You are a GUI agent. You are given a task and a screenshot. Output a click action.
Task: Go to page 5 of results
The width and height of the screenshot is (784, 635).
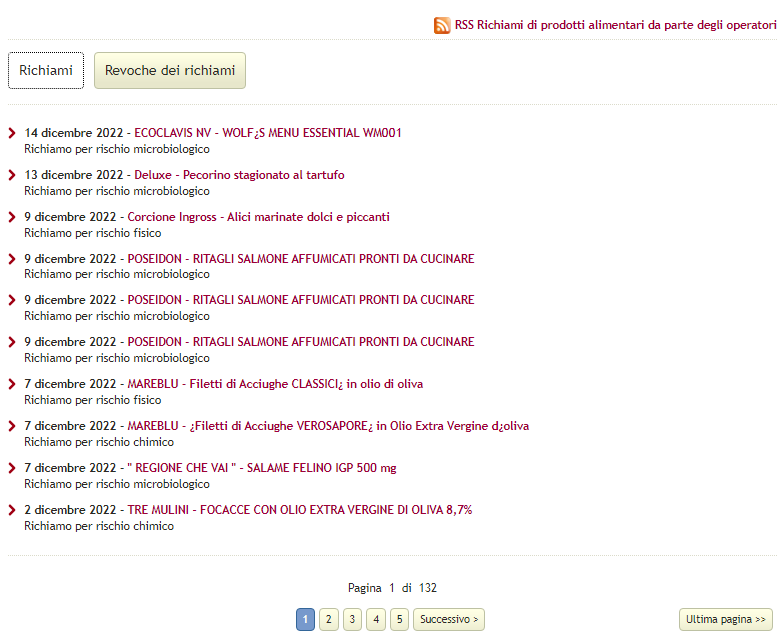pyautogui.click(x=399, y=620)
